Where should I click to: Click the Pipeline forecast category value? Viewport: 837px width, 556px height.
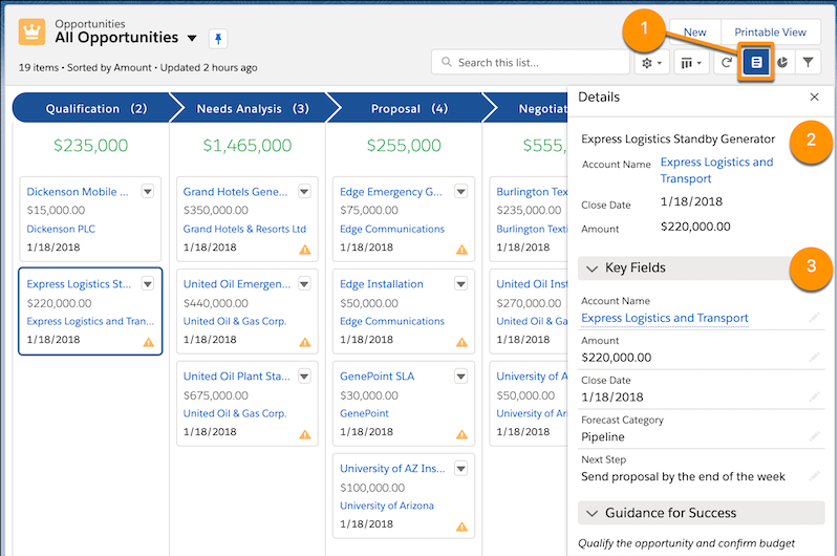[x=603, y=437]
